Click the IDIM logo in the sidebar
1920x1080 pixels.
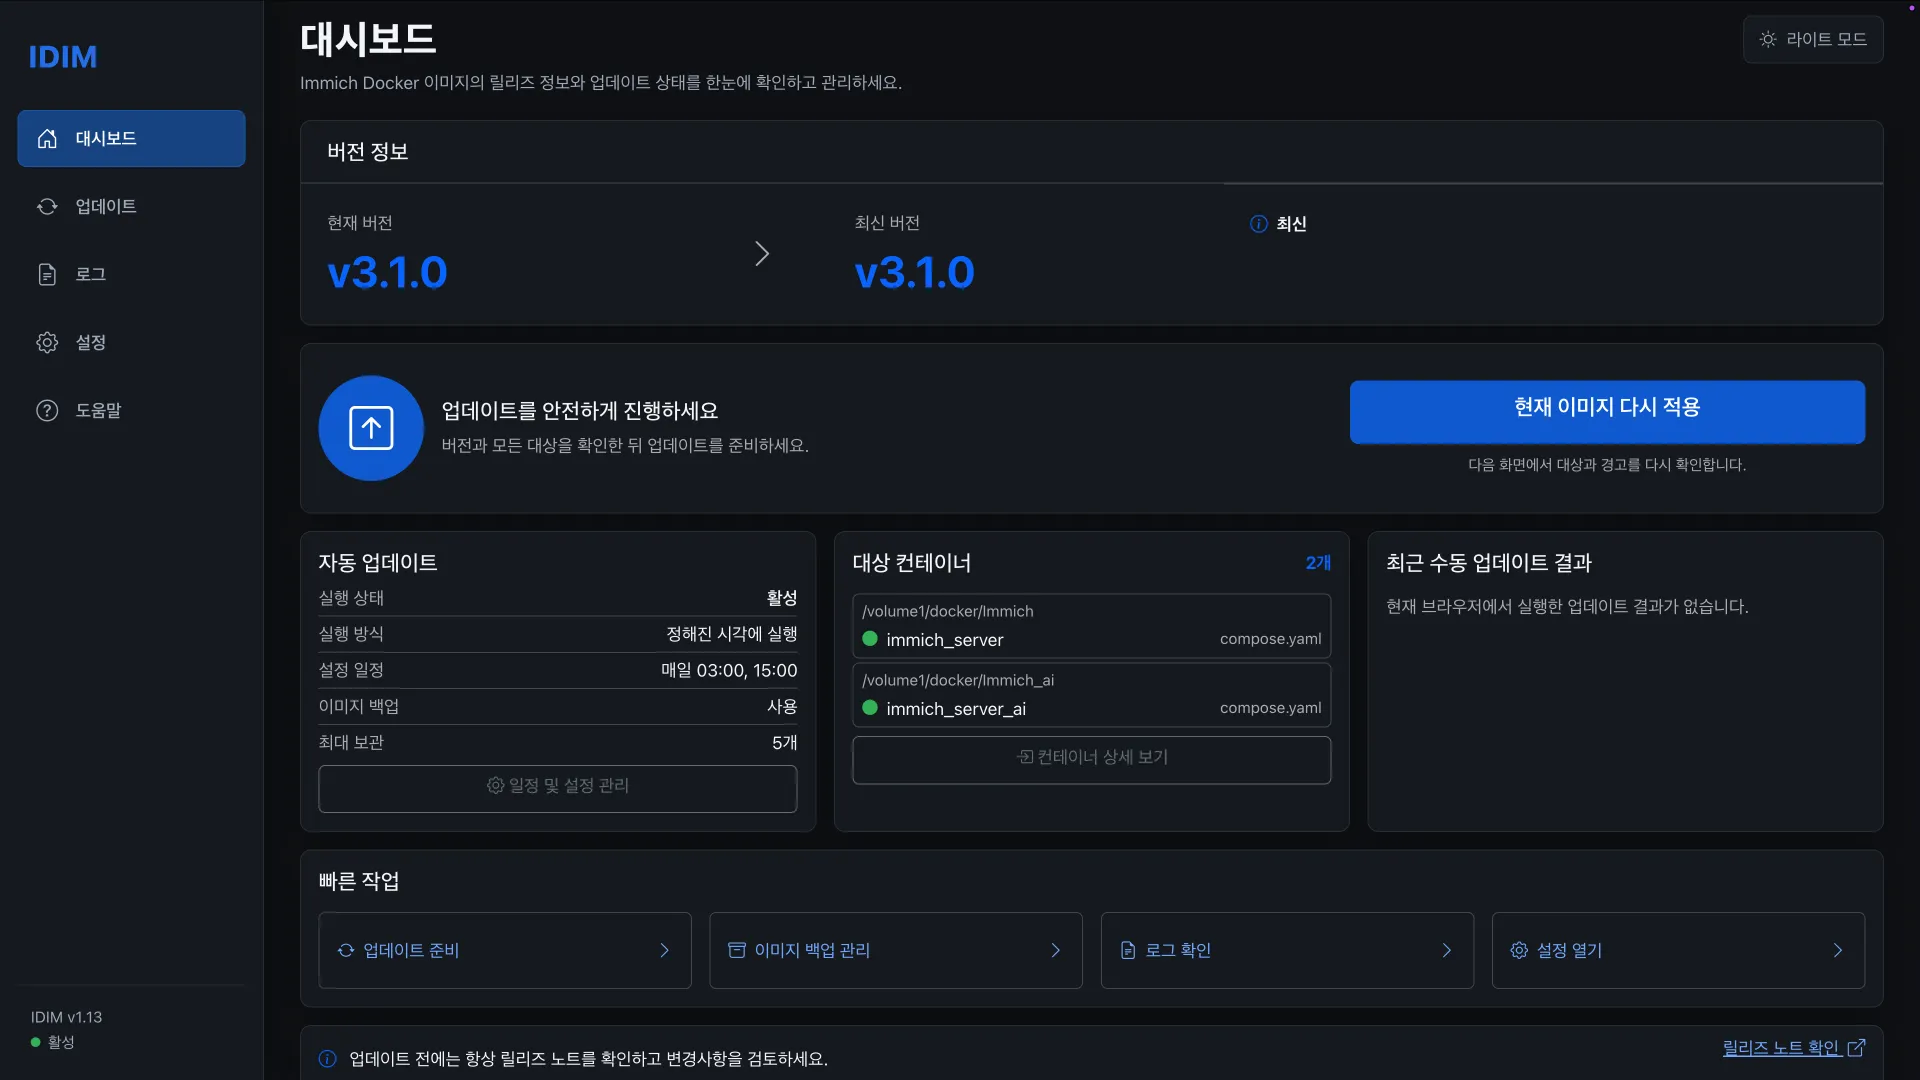[x=63, y=57]
